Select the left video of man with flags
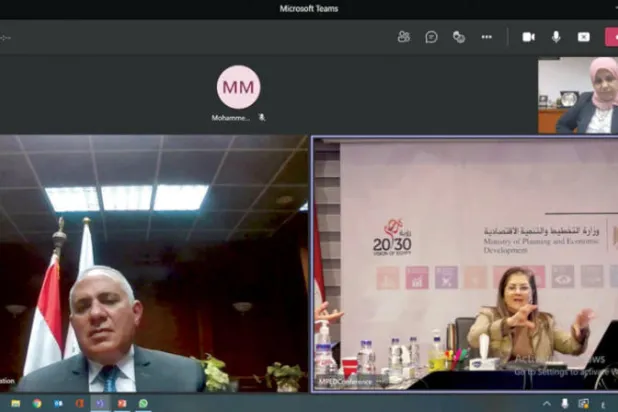Viewport: 618px width, 412px height. [153, 264]
